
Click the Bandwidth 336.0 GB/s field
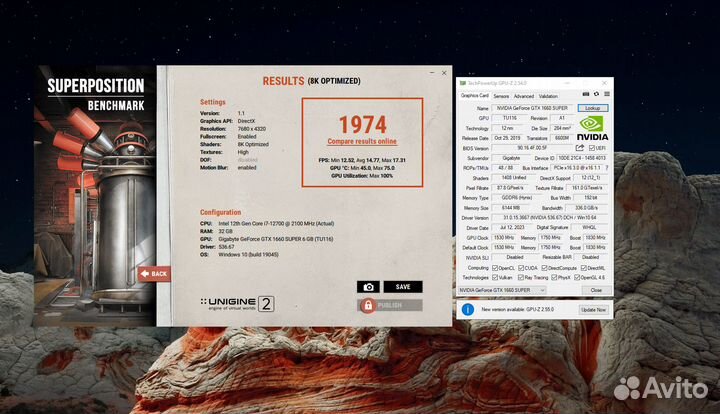(x=586, y=208)
